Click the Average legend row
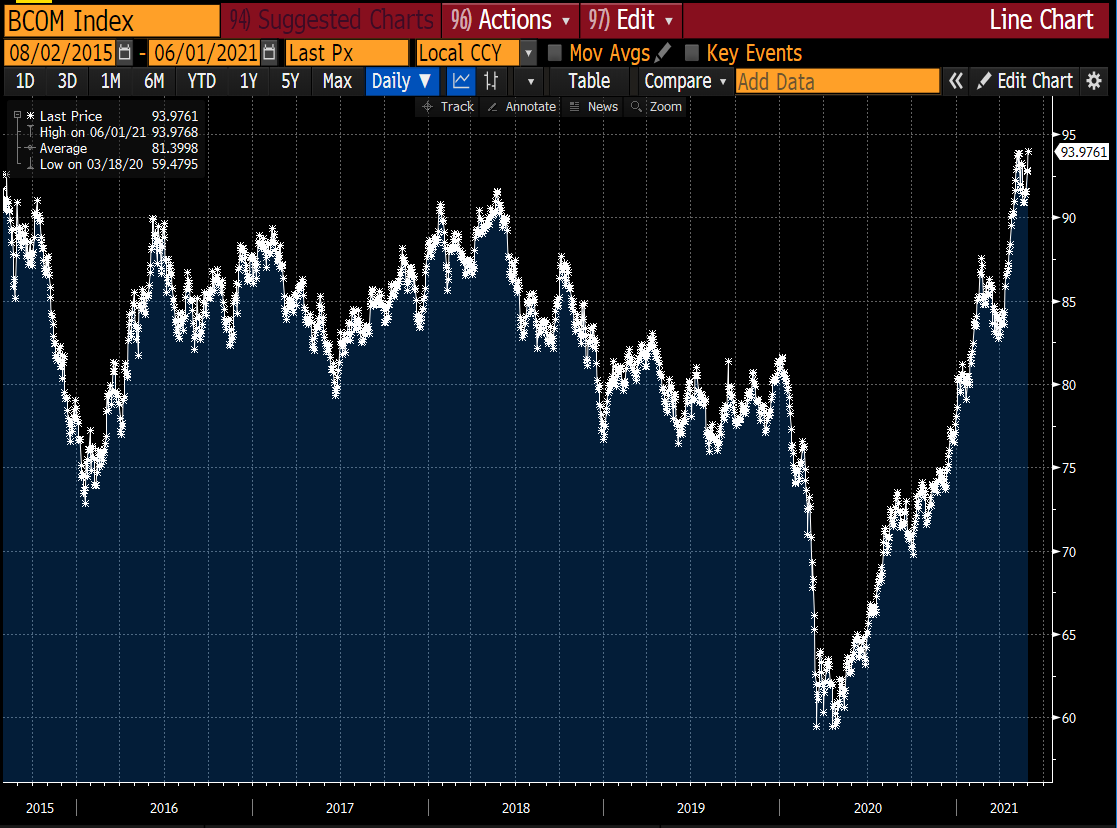The height and width of the screenshot is (828, 1117). [112, 148]
